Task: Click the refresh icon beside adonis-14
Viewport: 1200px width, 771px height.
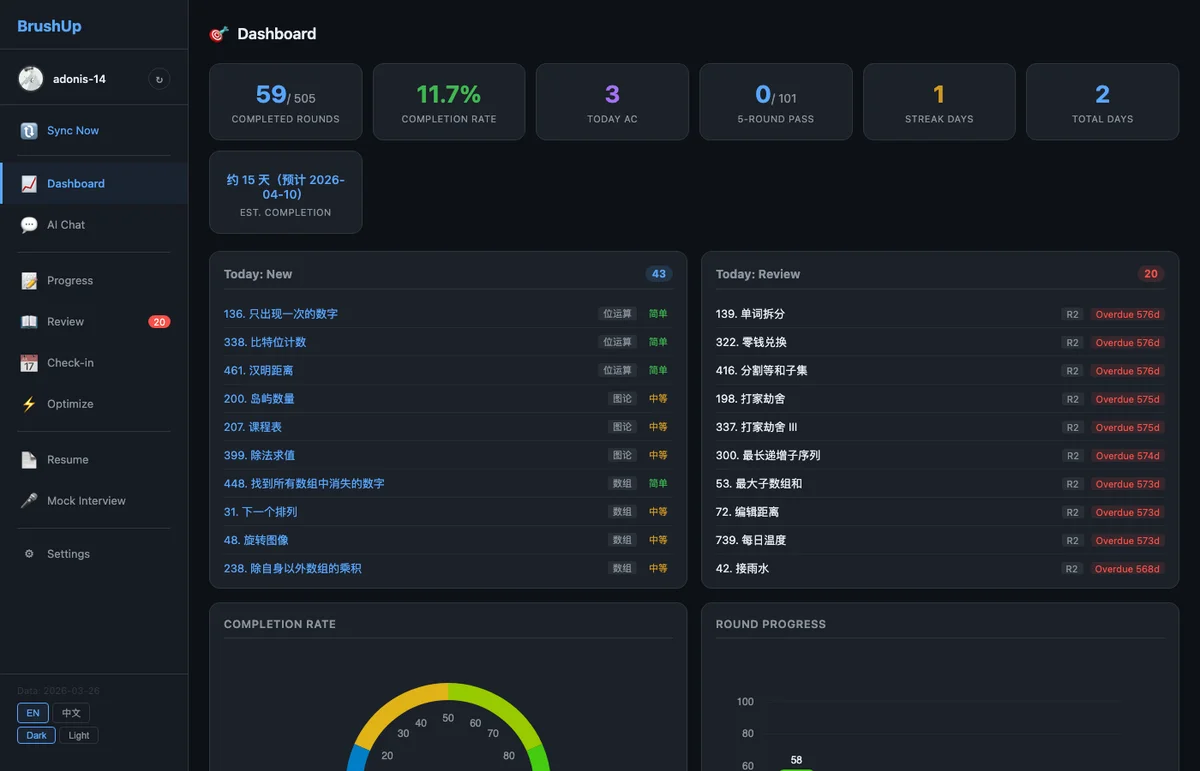Action: (158, 79)
